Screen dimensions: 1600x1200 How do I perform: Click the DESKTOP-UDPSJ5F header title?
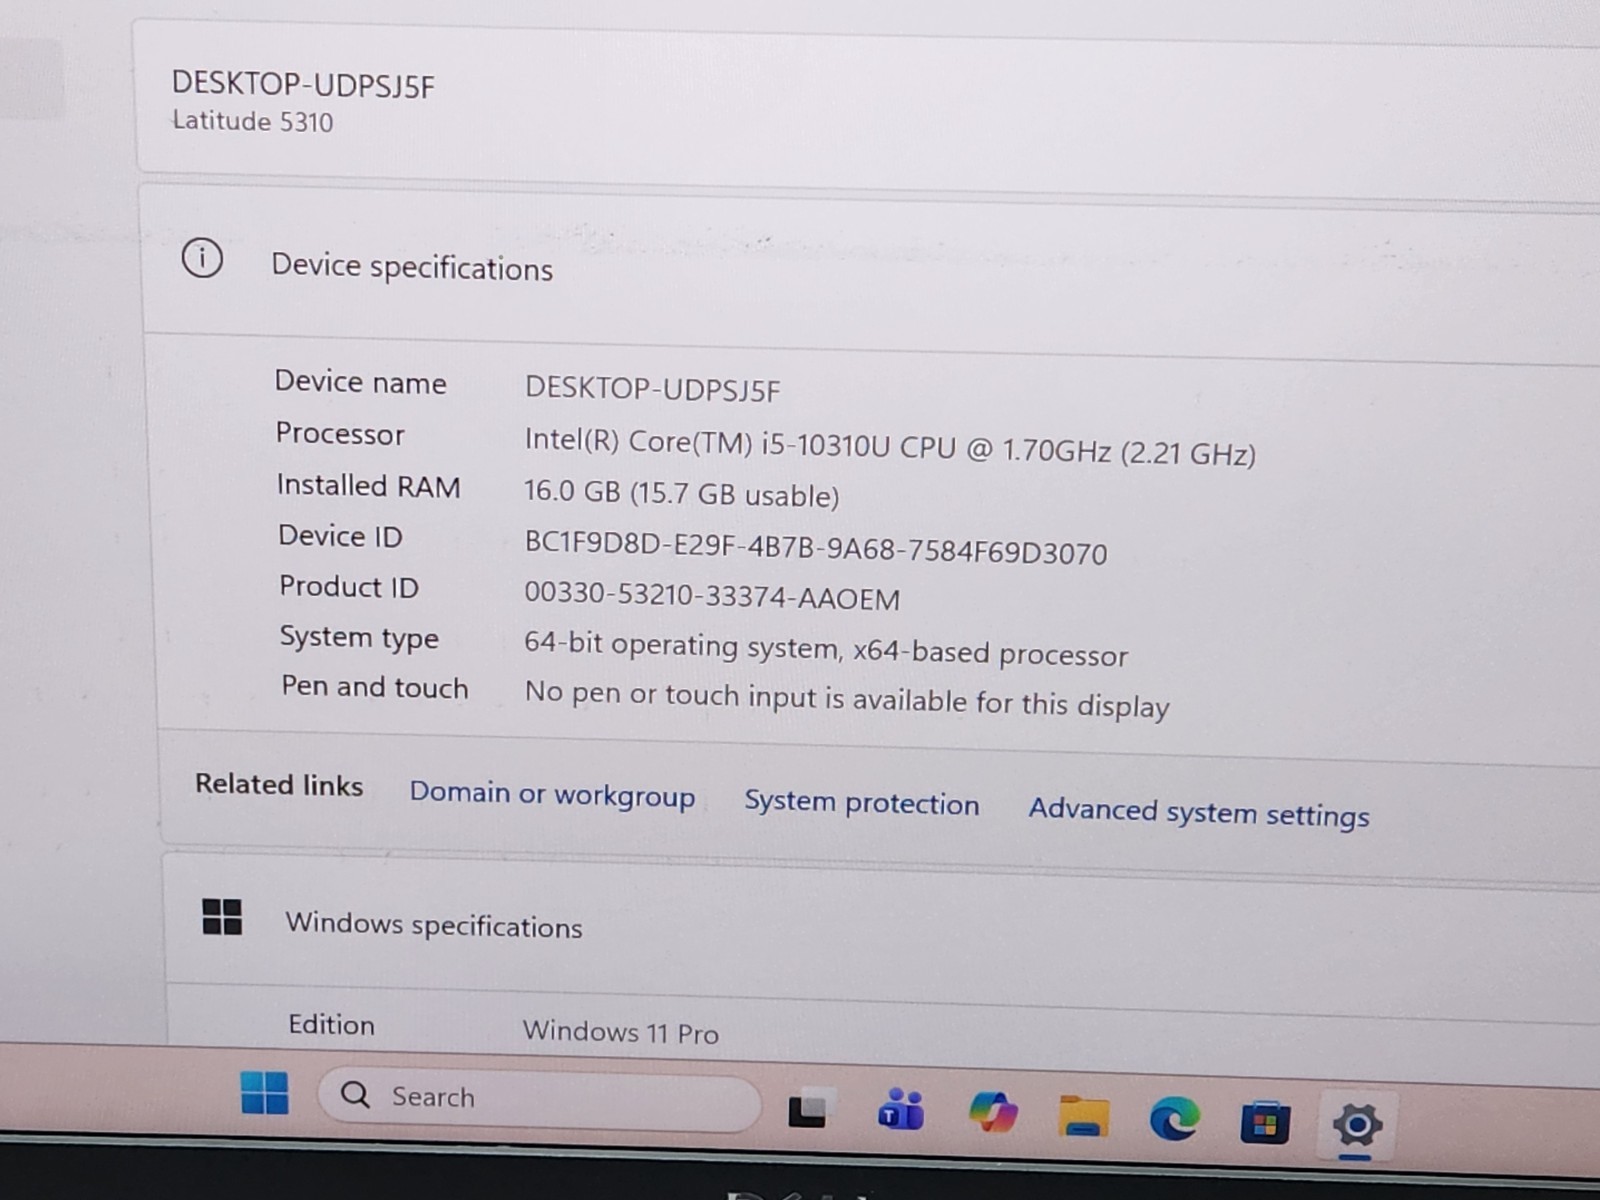click(x=303, y=85)
